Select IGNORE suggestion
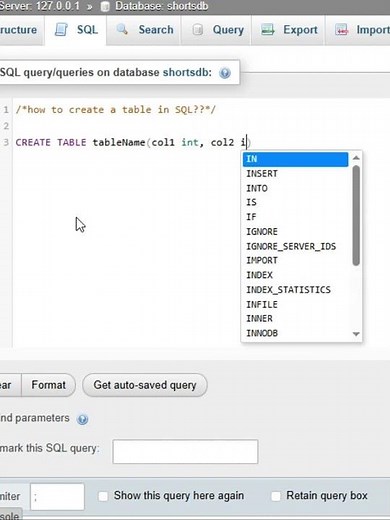Image resolution: width=390 pixels, height=520 pixels. (295, 232)
